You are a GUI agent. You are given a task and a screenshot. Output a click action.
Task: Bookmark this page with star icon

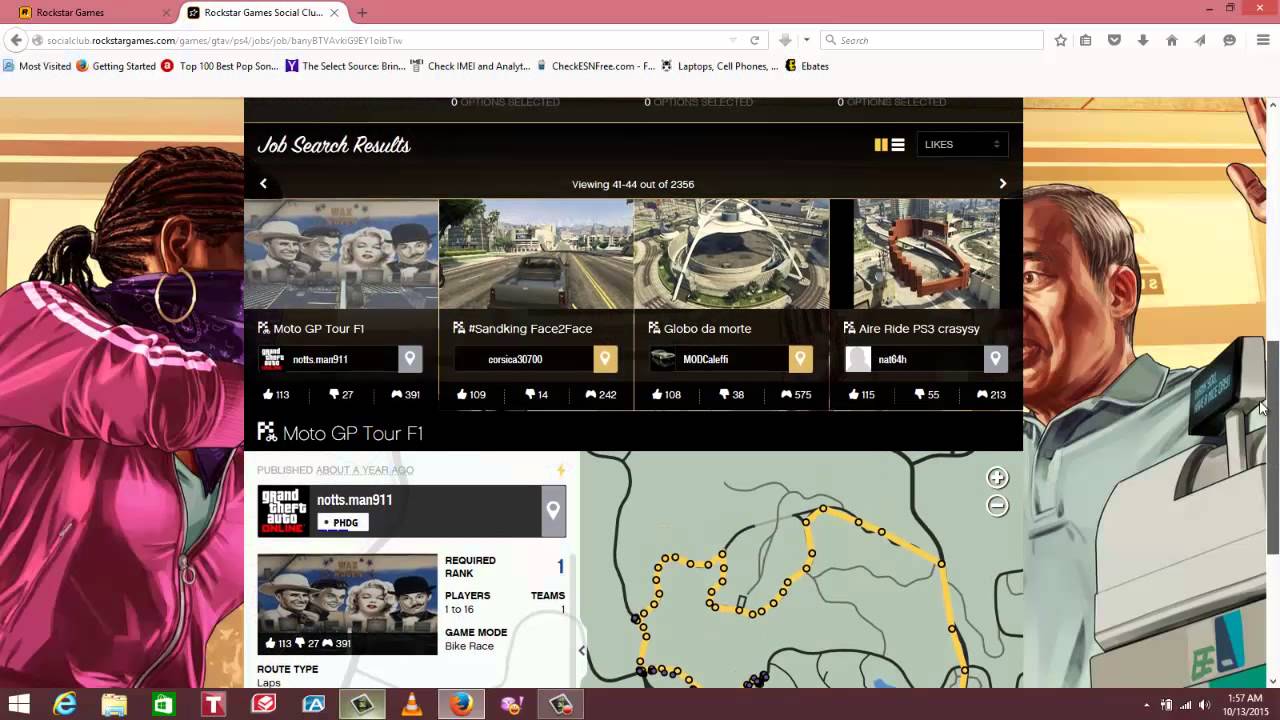[x=1060, y=40]
